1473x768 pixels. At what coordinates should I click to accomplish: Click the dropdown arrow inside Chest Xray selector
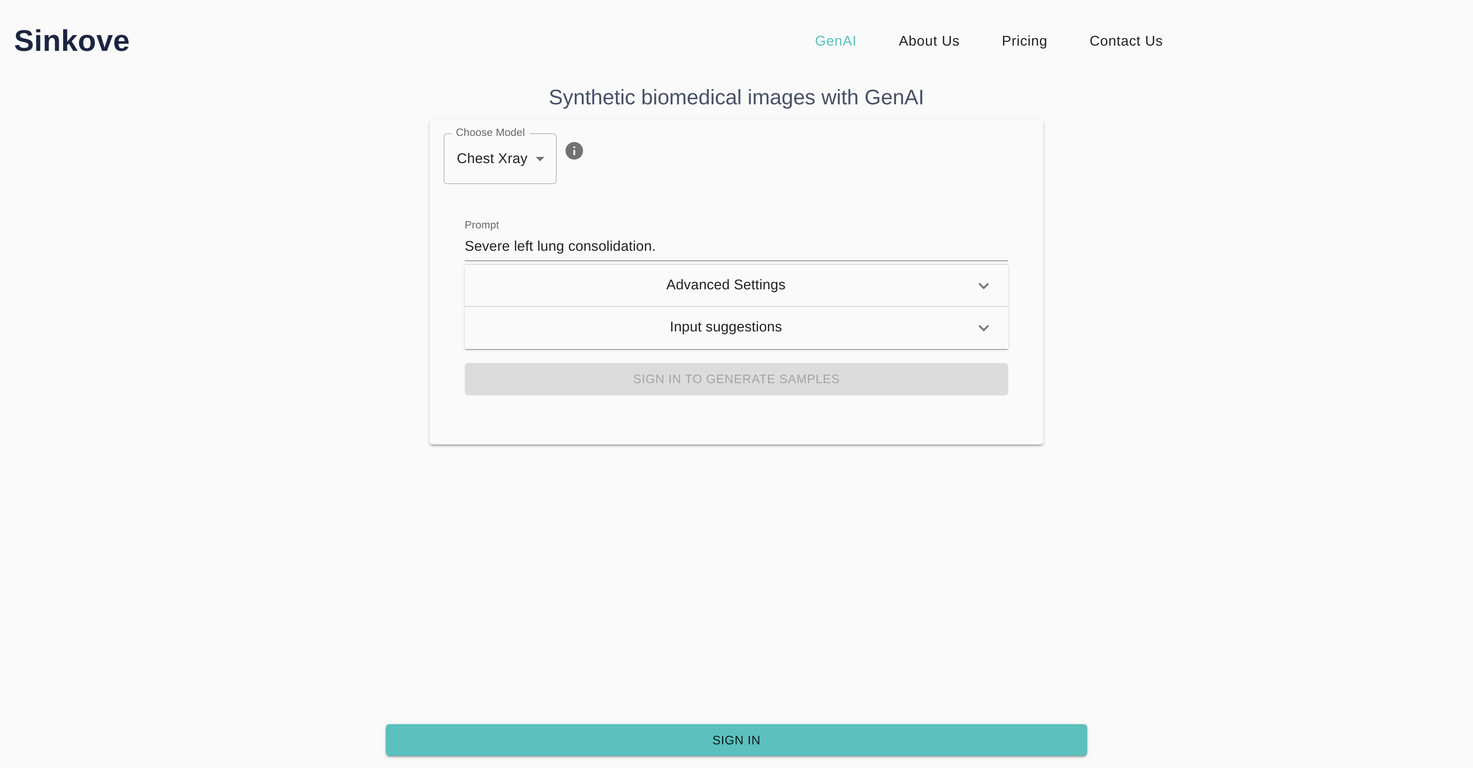[x=540, y=158]
